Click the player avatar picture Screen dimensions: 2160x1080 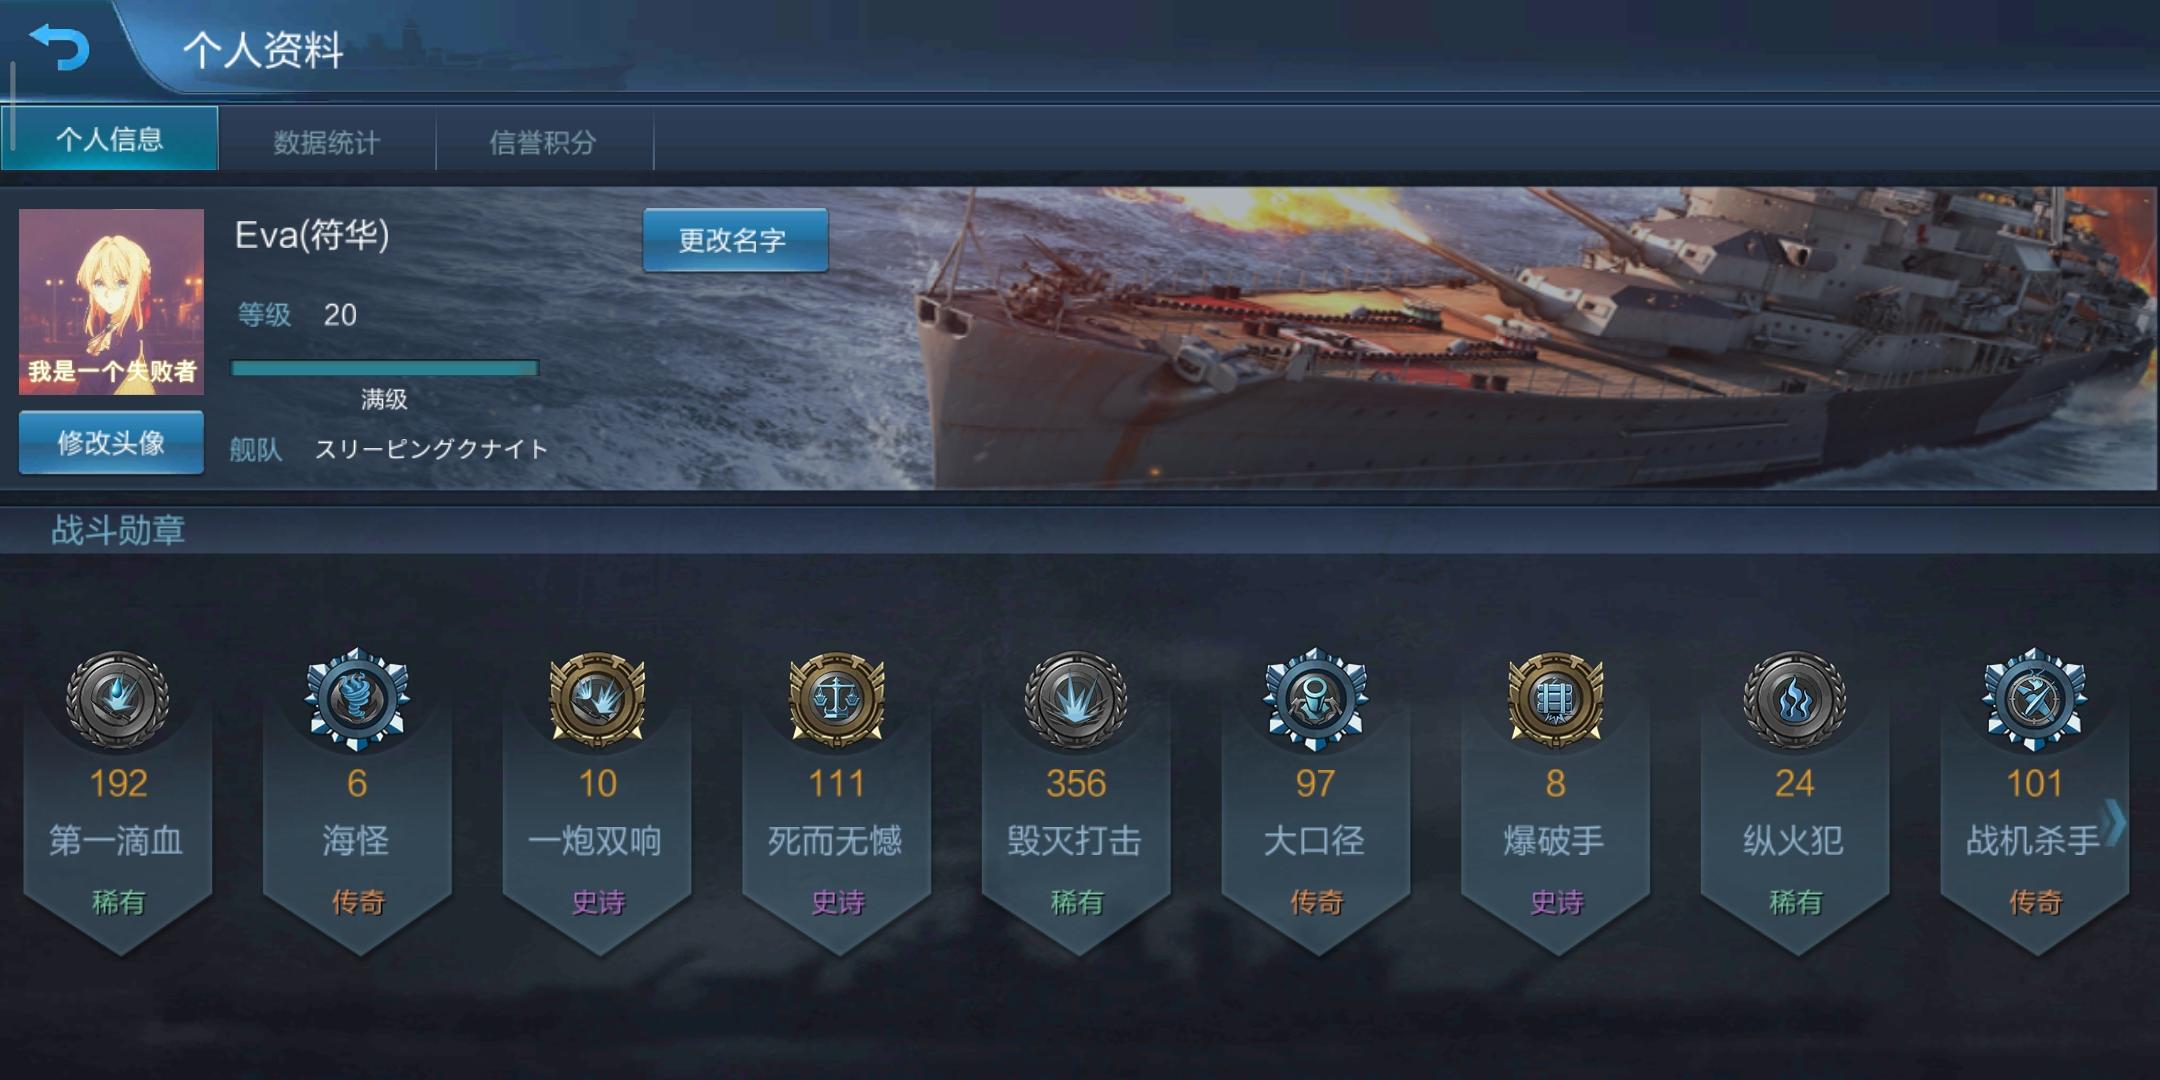pyautogui.click(x=111, y=301)
